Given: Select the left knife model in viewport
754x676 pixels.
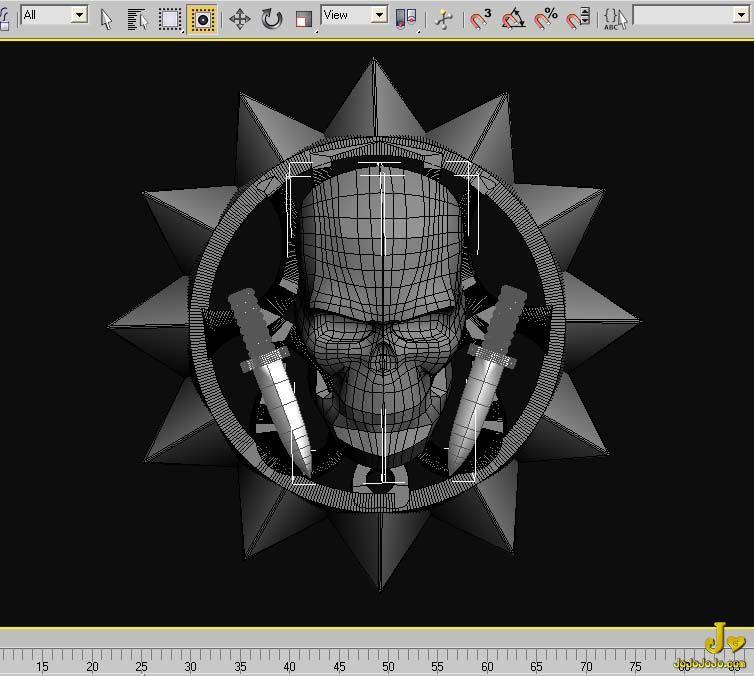Looking at the screenshot, I should pos(272,382).
